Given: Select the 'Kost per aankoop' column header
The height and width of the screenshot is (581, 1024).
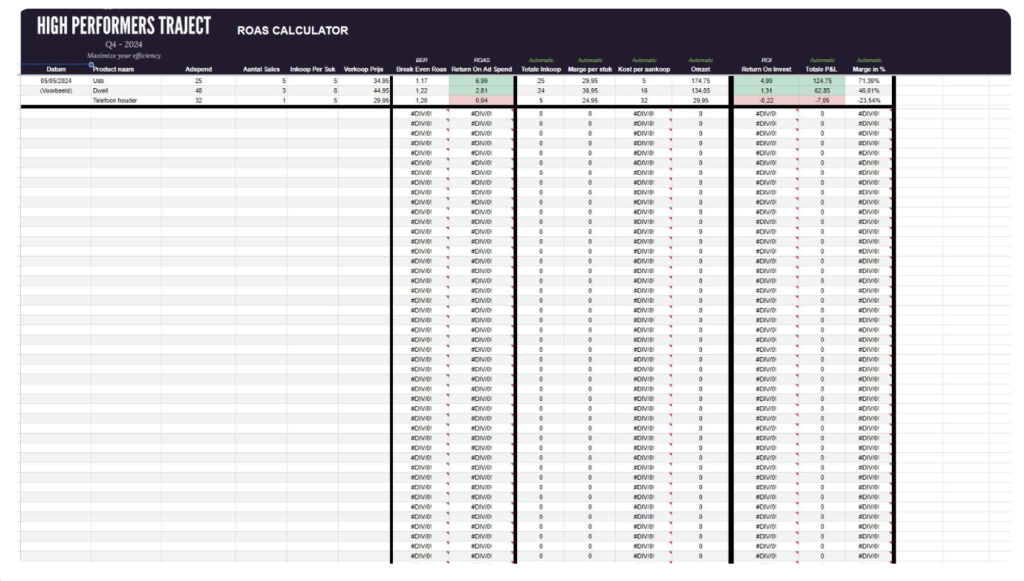Looking at the screenshot, I should click(x=644, y=69).
